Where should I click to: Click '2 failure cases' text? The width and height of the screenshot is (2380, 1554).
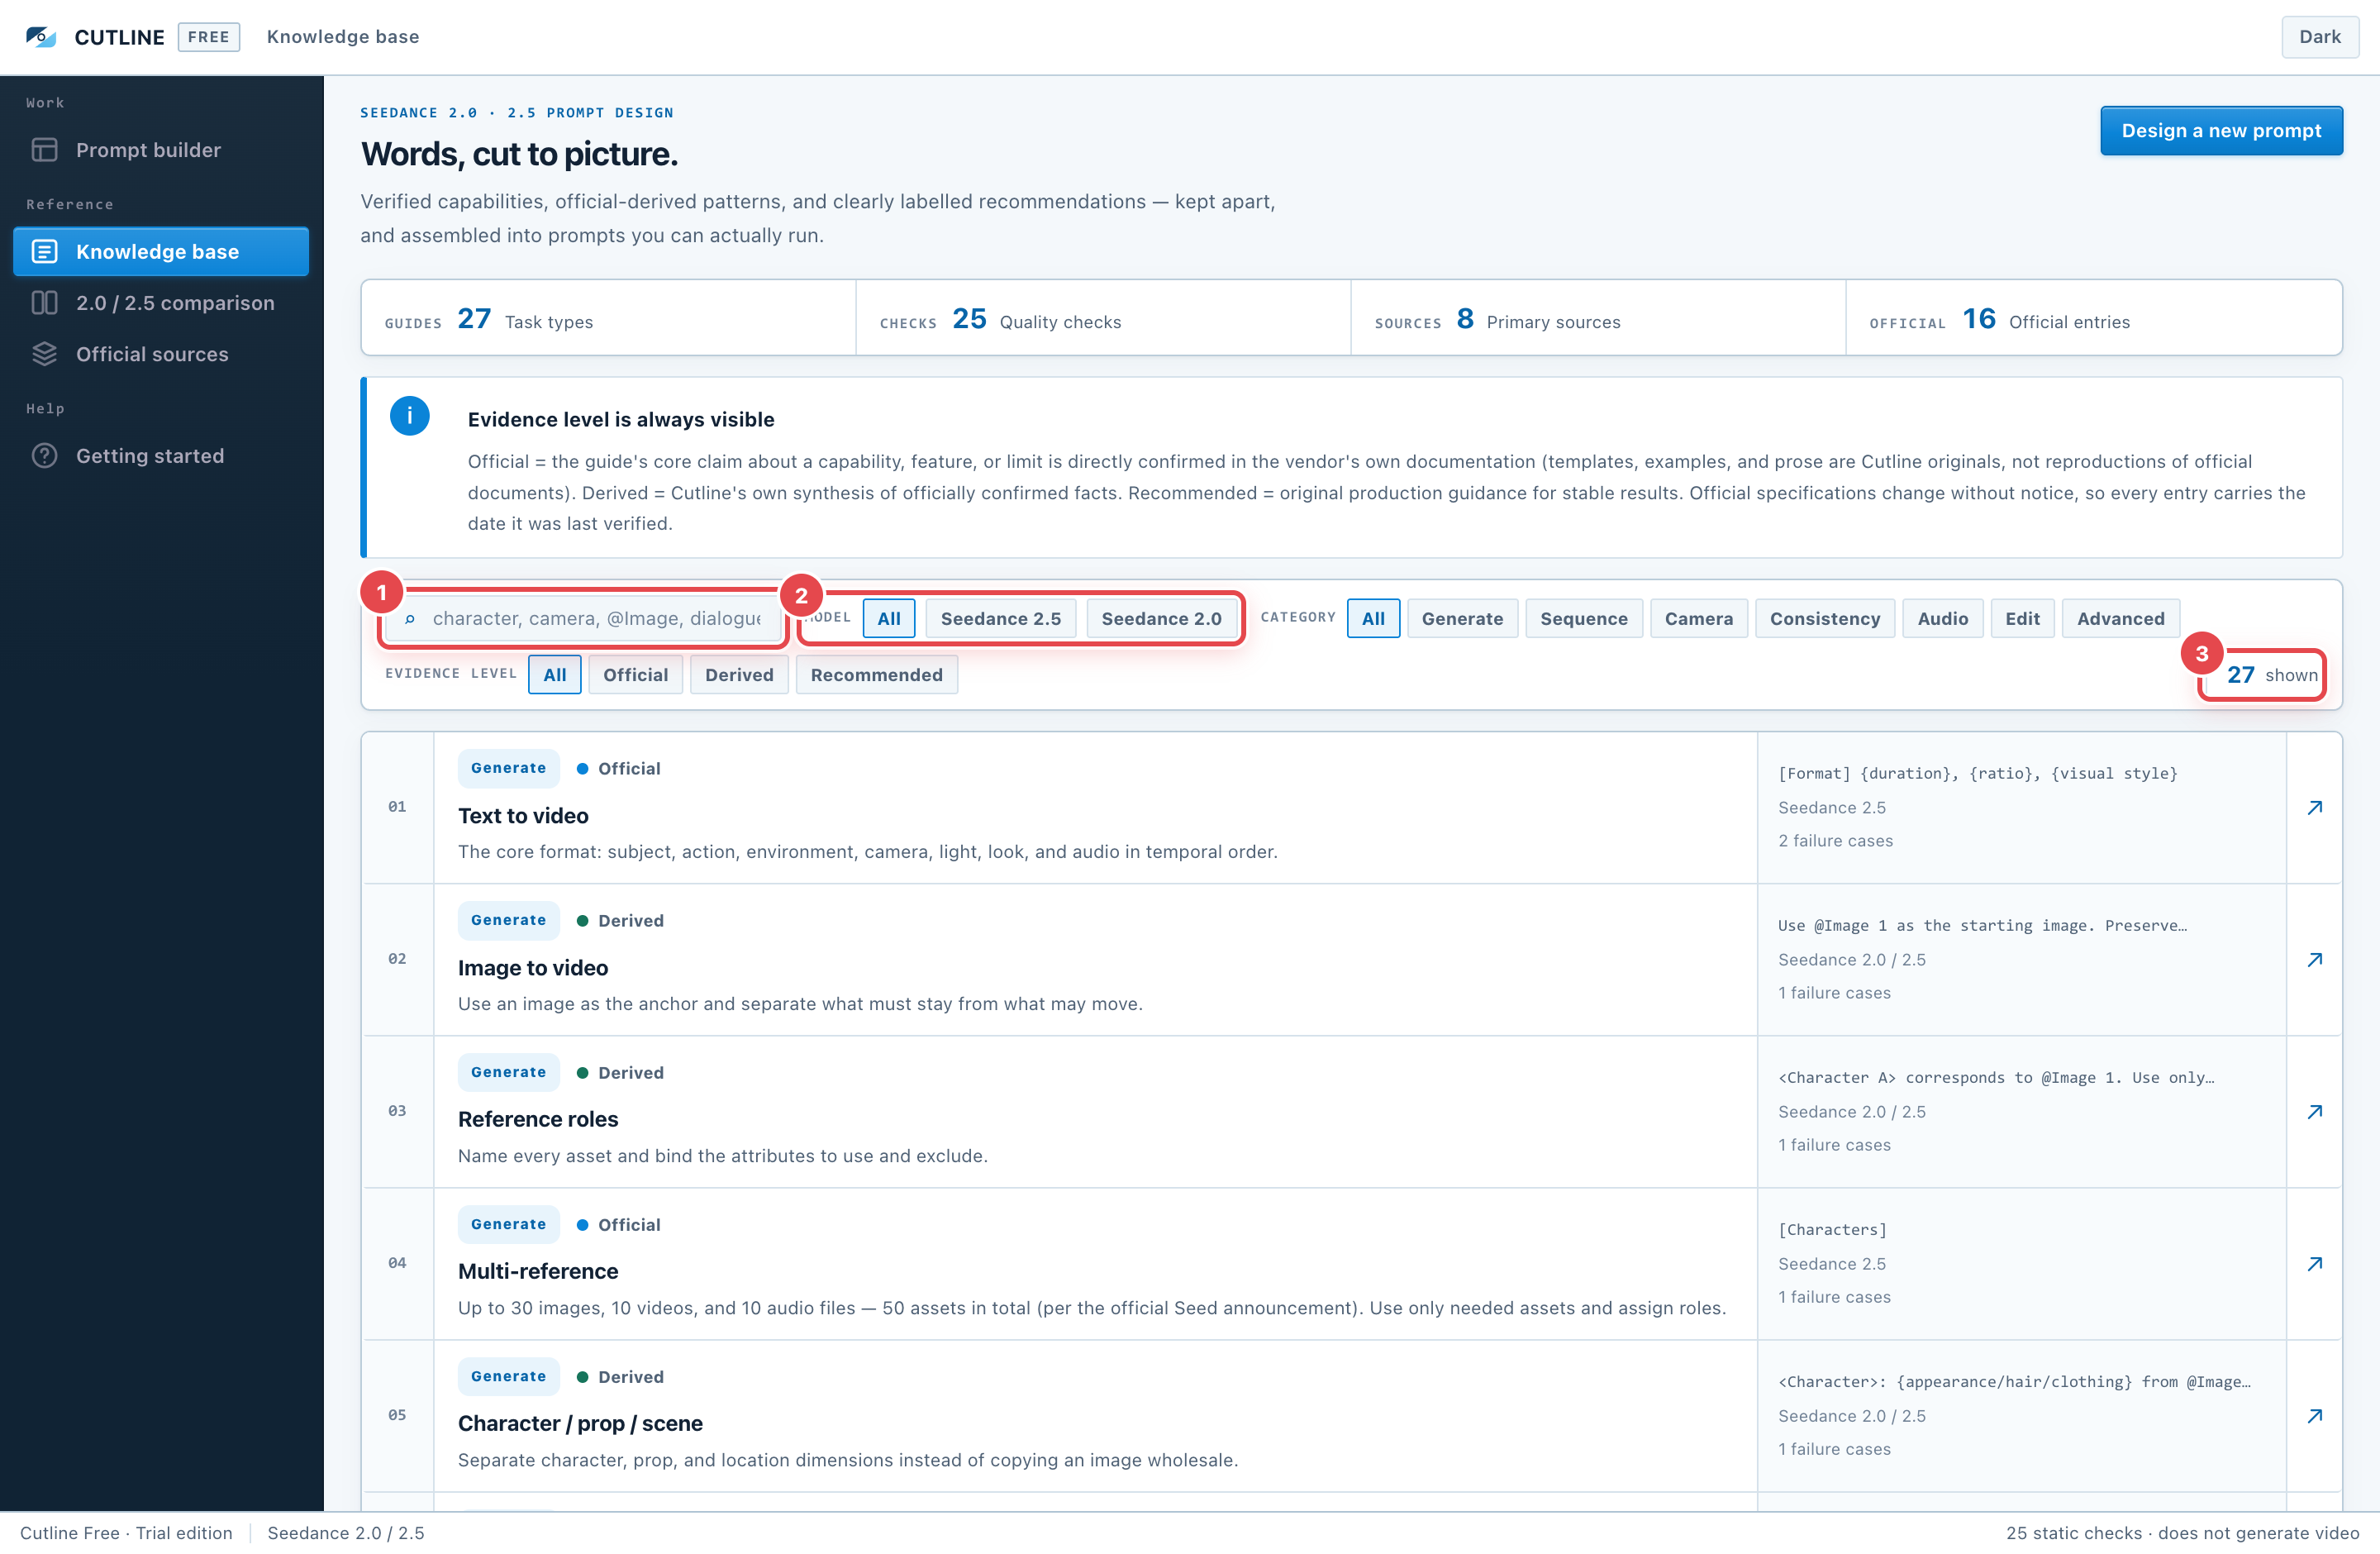(1835, 841)
